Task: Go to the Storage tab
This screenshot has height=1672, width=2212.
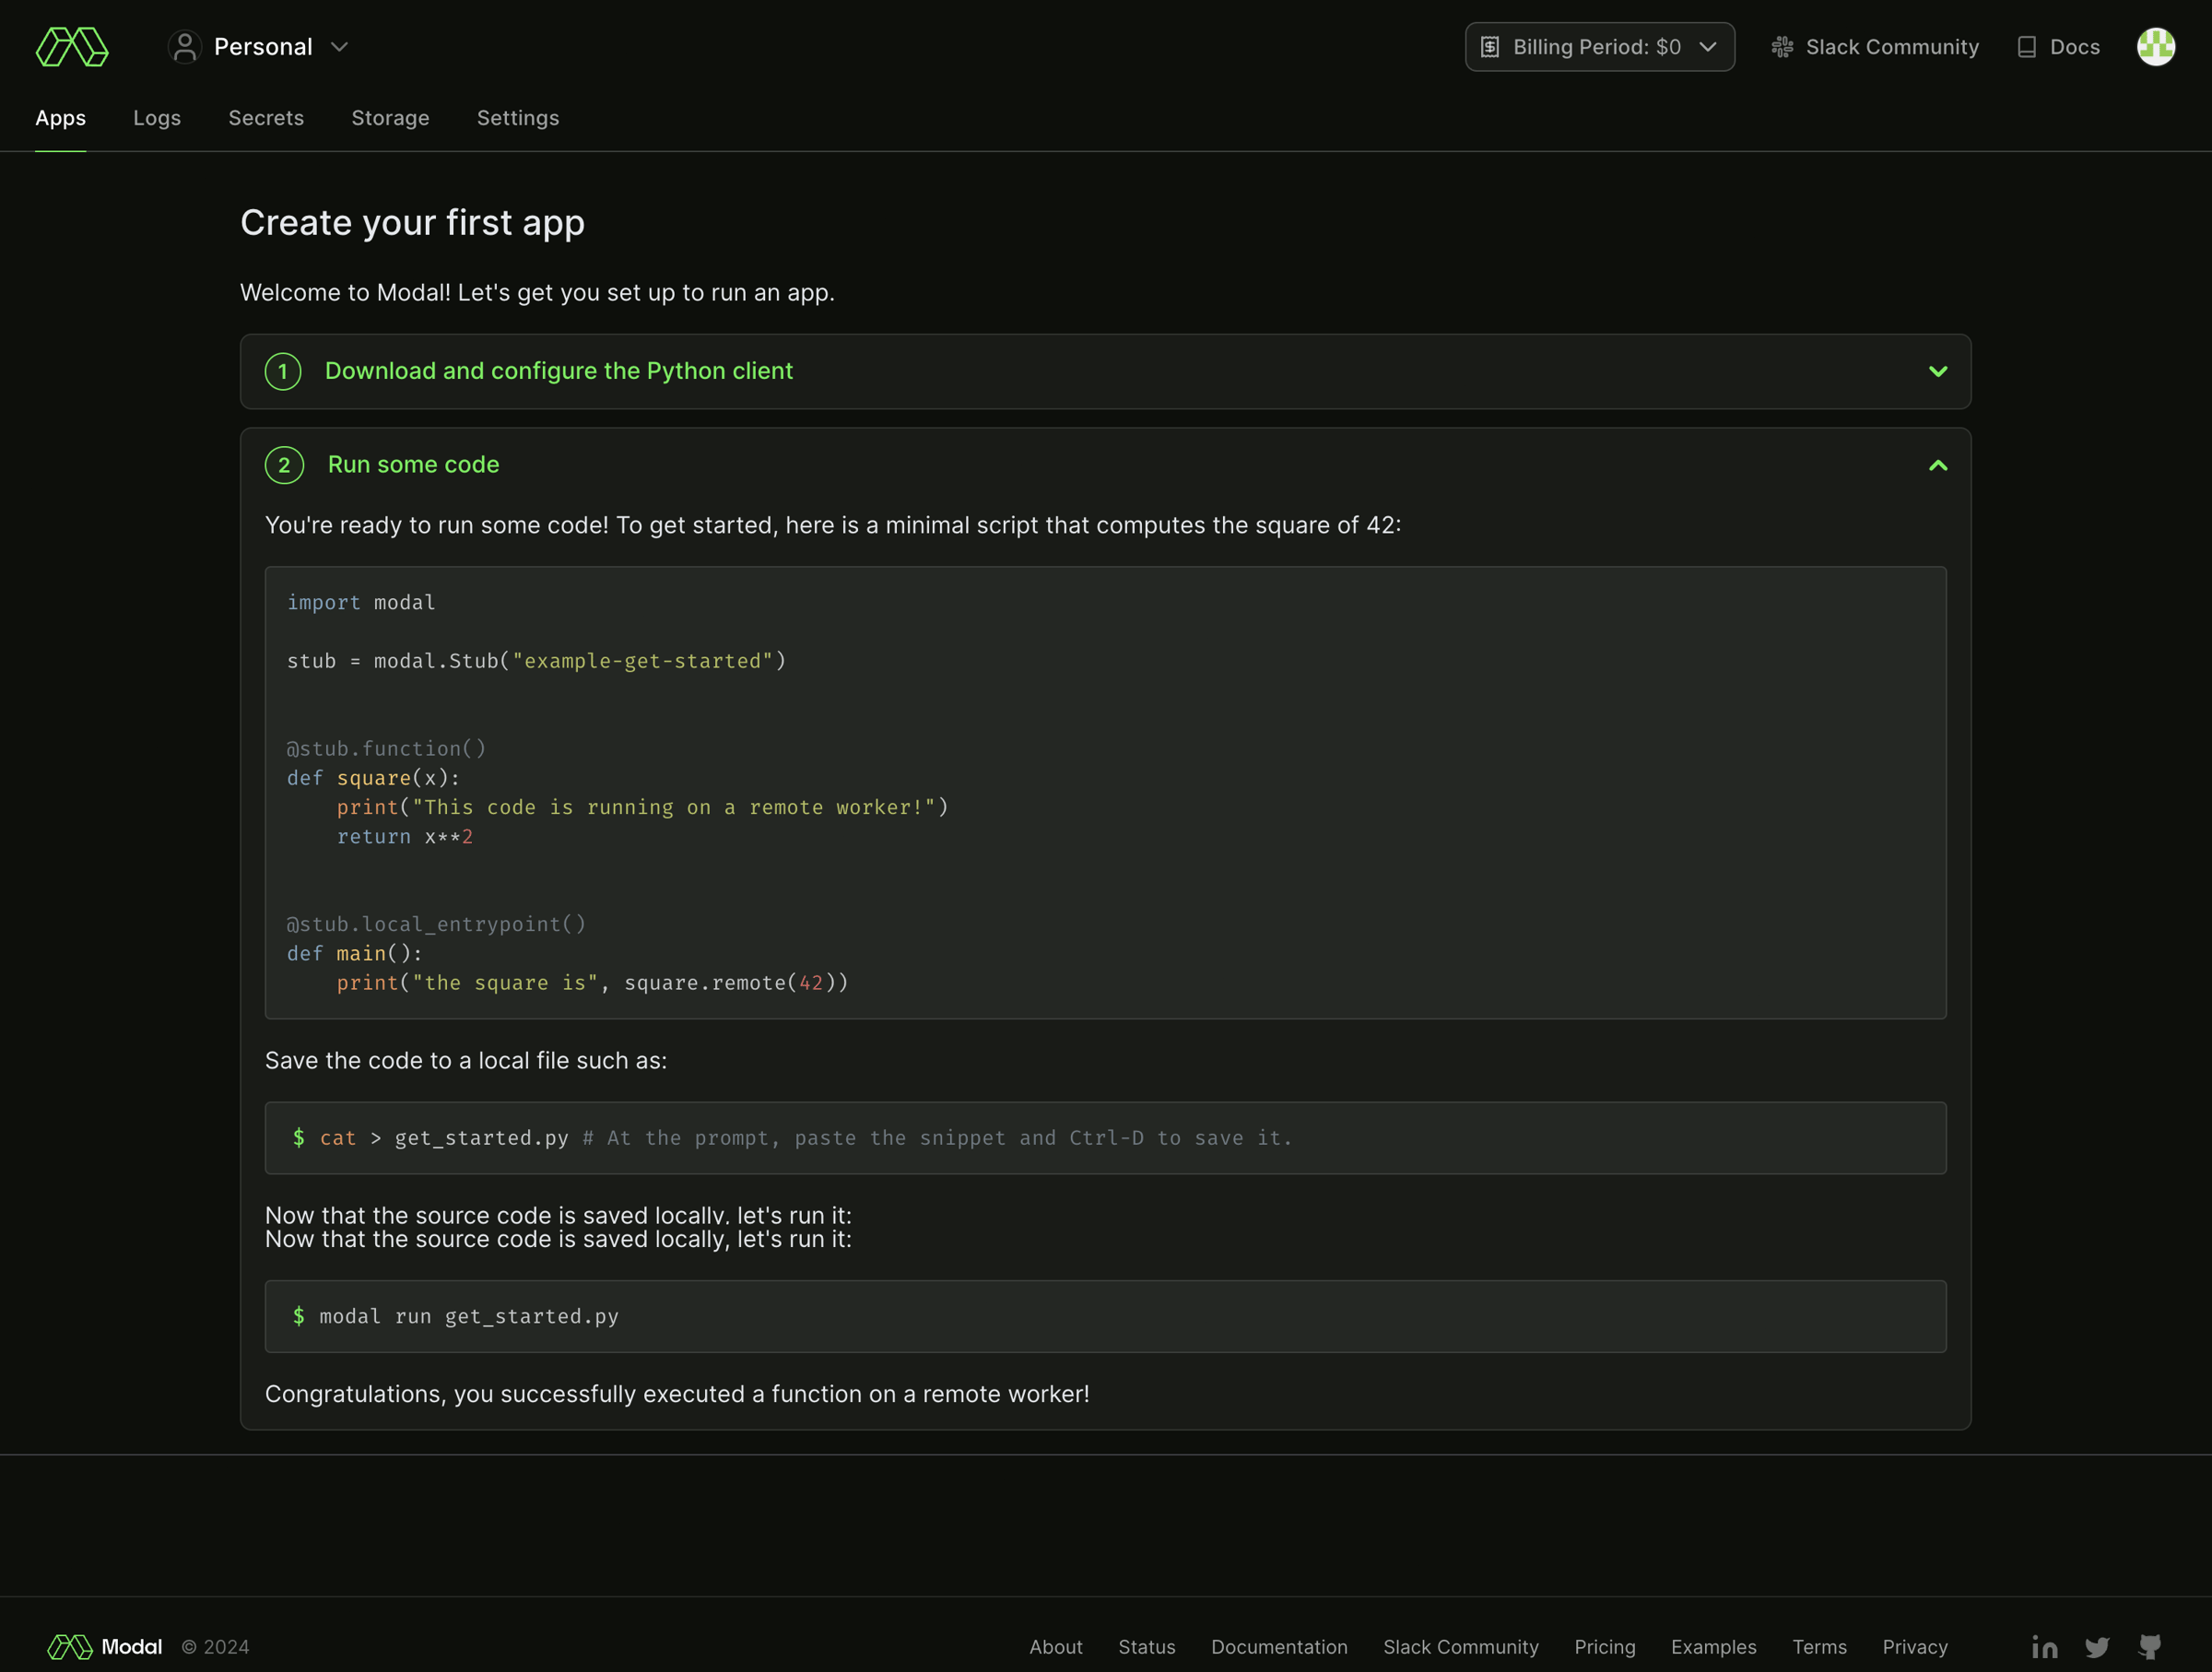Action: [x=390, y=118]
